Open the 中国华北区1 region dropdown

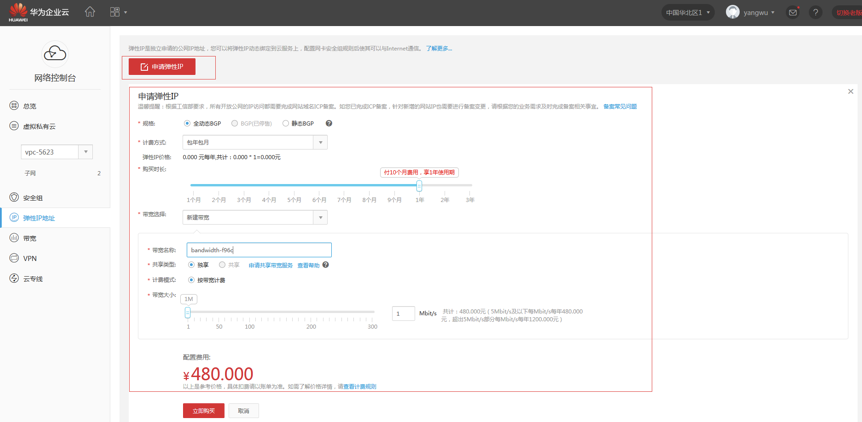688,13
